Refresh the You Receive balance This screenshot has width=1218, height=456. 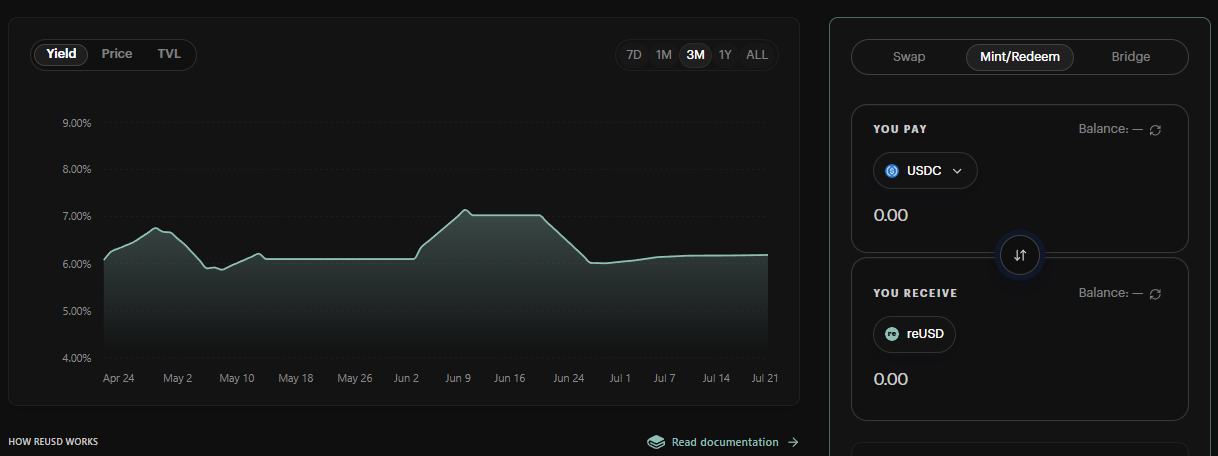[x=1155, y=294]
